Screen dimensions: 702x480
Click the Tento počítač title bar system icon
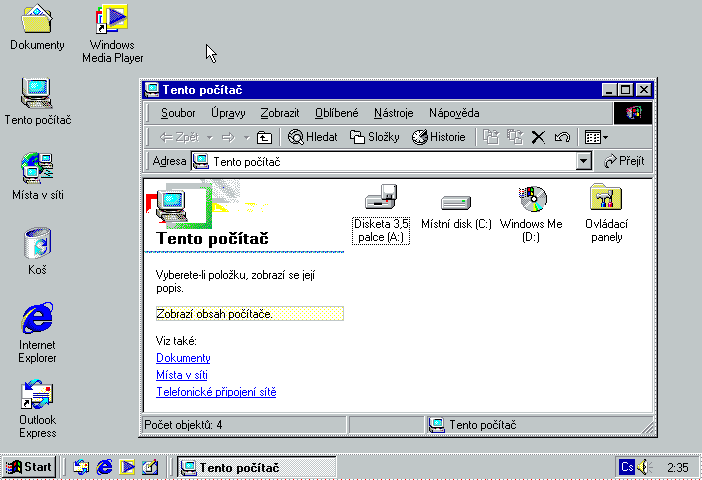(x=152, y=90)
